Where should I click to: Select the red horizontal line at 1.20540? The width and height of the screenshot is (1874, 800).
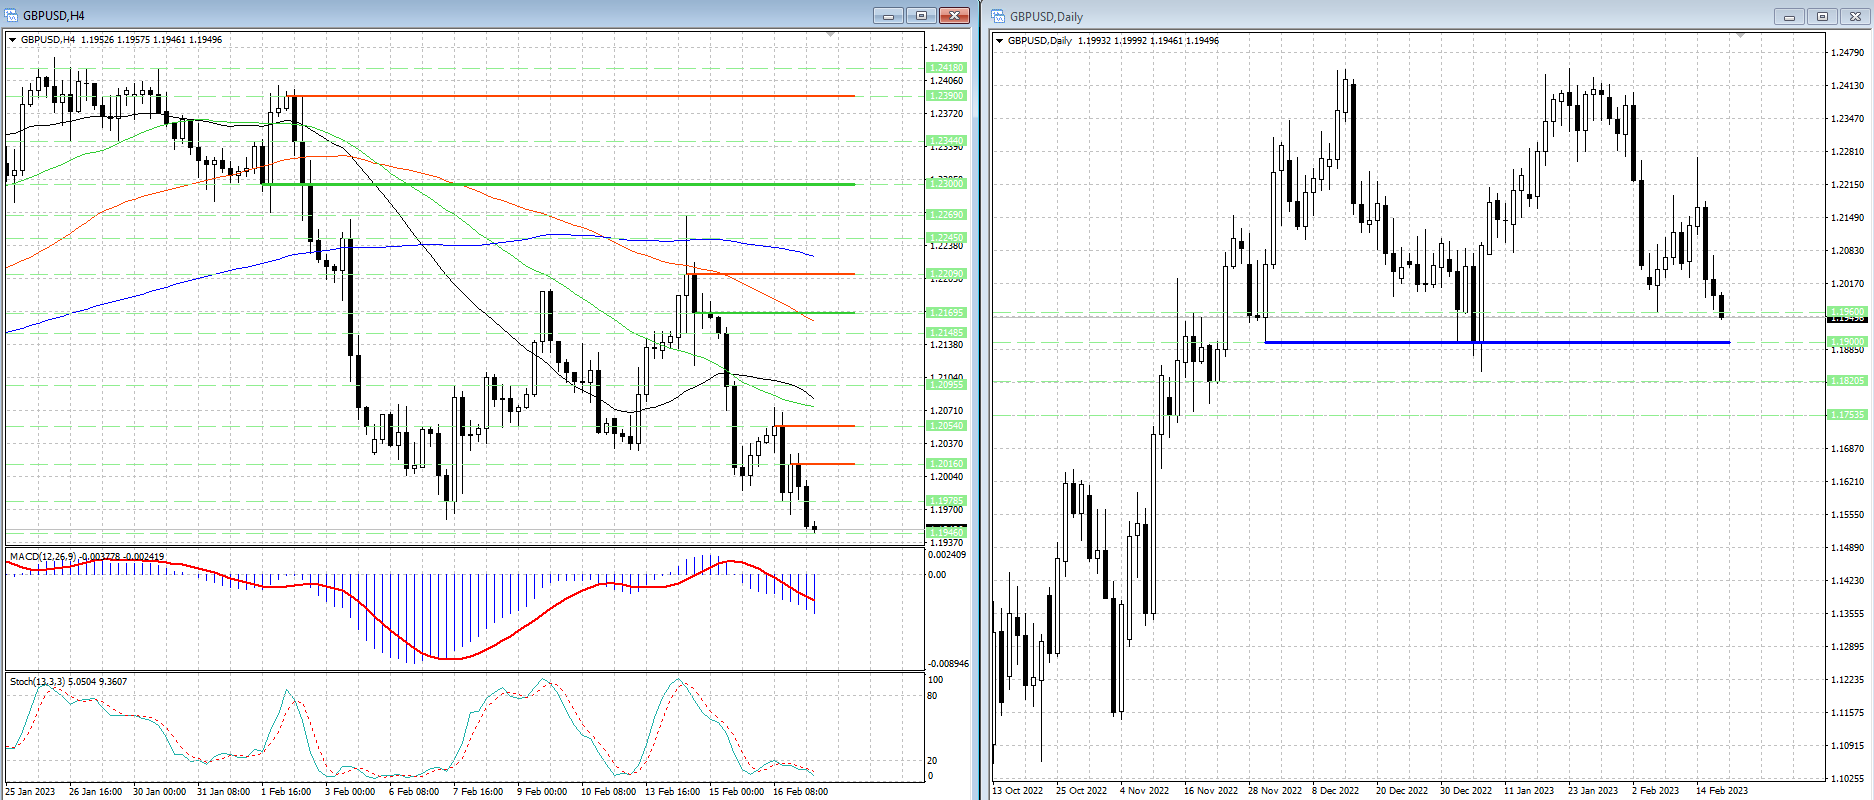(x=815, y=426)
